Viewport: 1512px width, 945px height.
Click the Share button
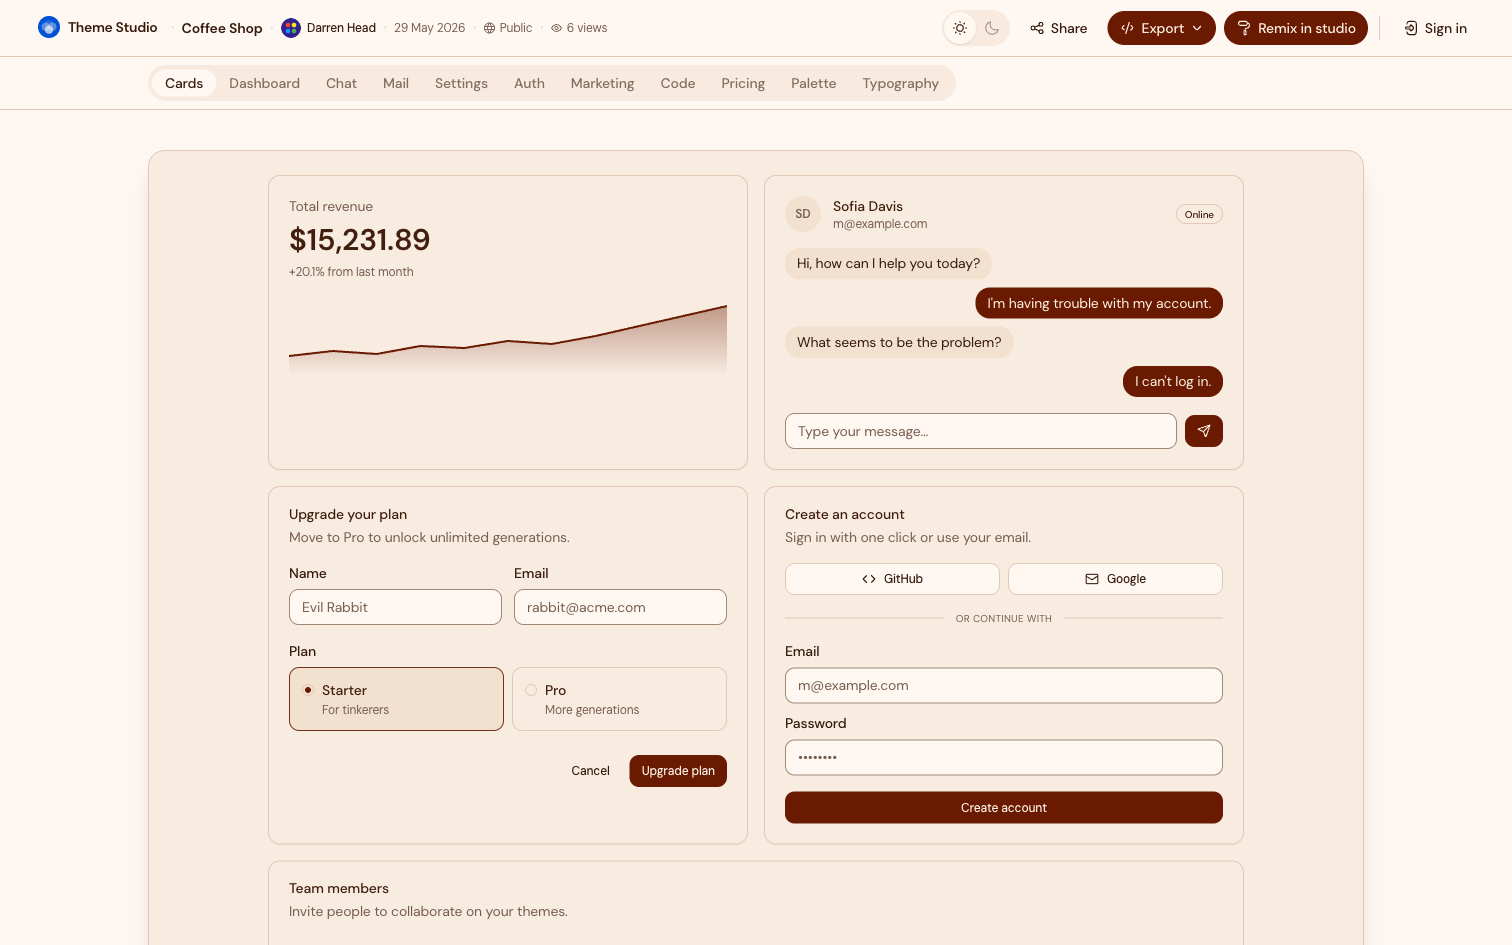click(1059, 28)
